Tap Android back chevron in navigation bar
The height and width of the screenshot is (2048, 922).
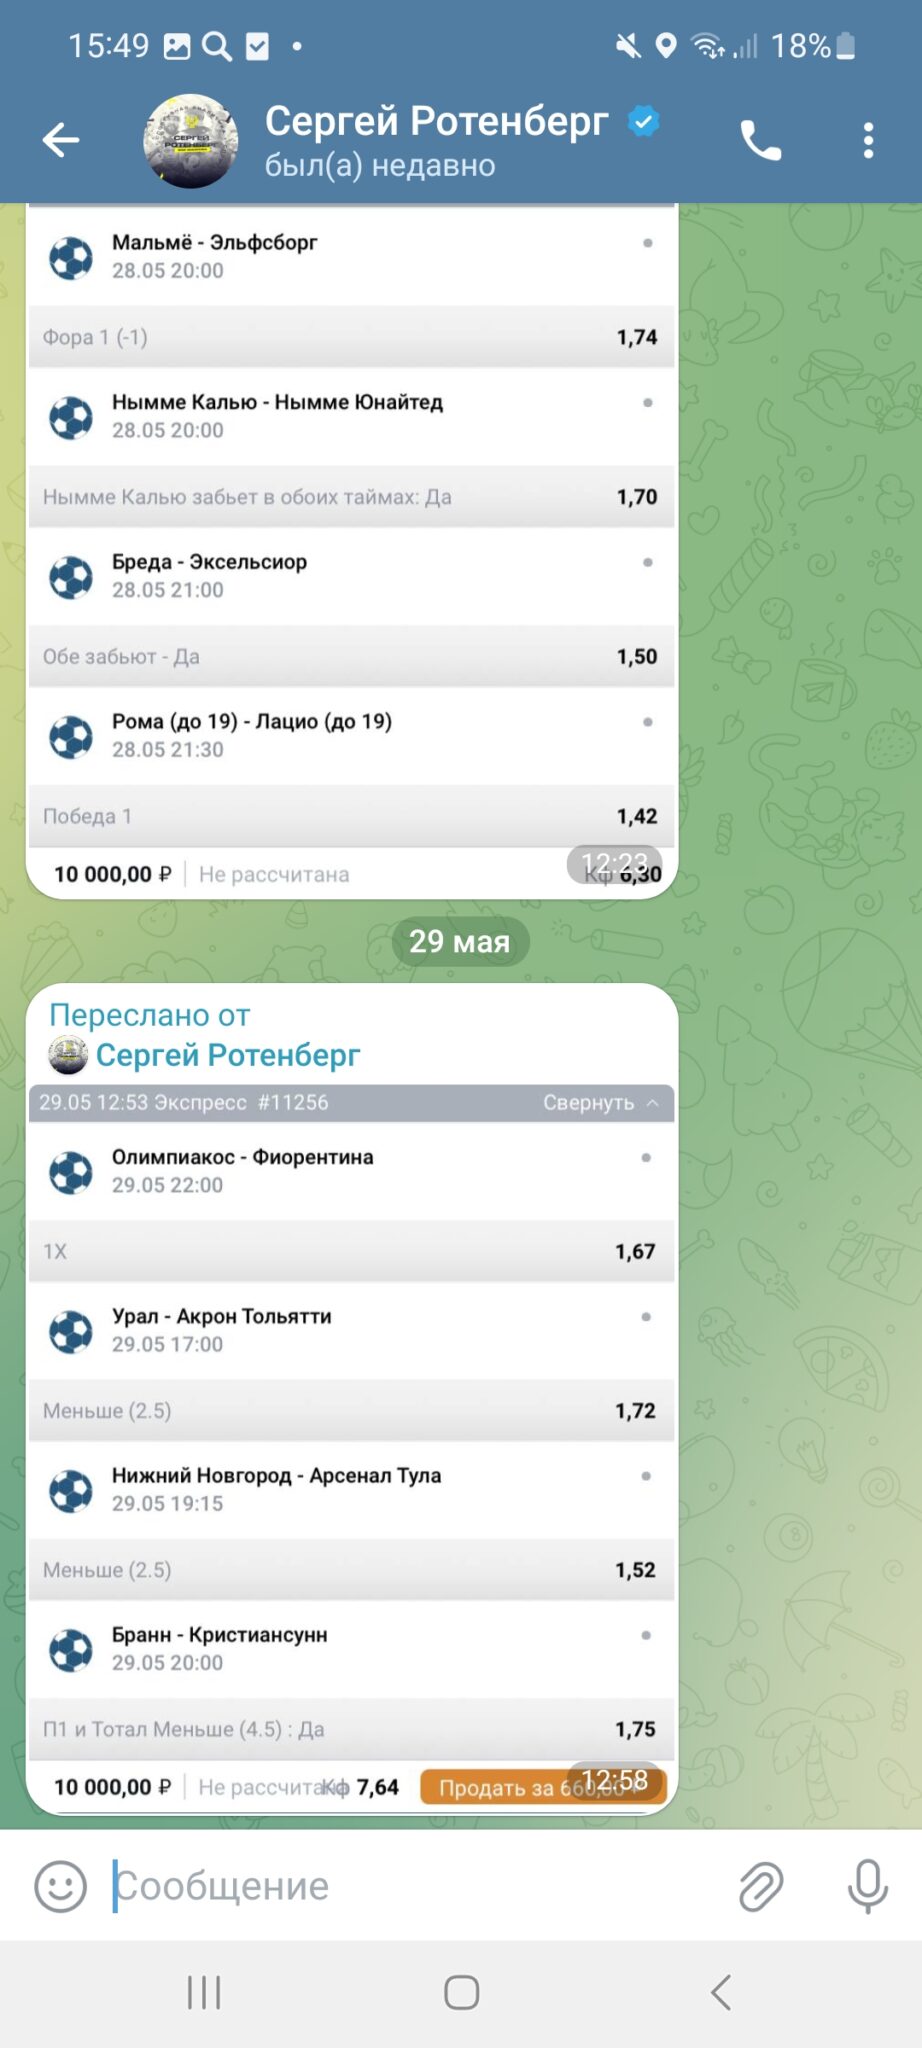tap(720, 1992)
